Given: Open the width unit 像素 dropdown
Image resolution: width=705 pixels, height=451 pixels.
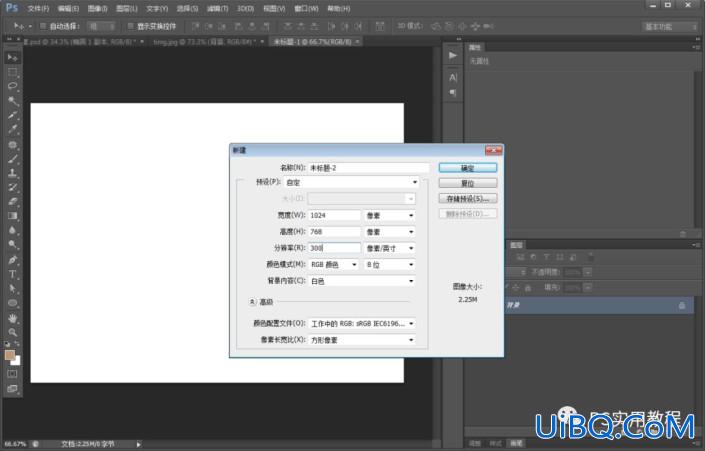Looking at the screenshot, I should [389, 215].
